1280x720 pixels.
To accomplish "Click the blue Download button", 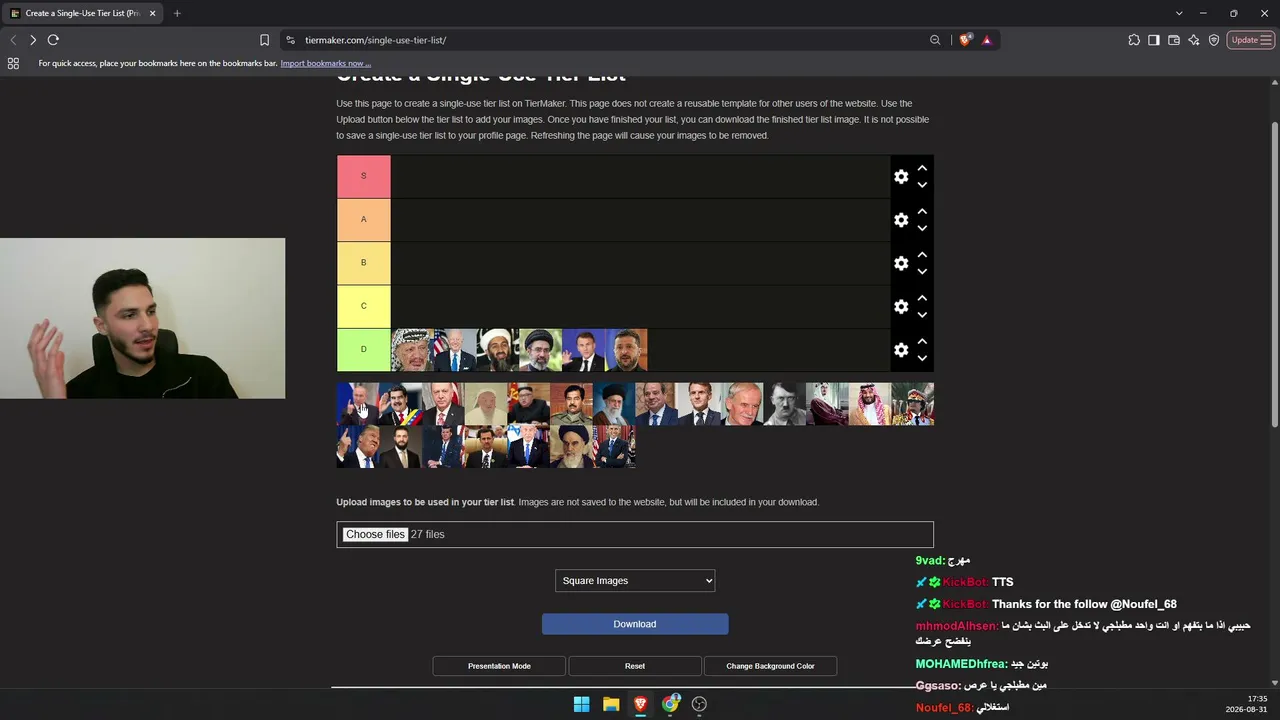I will pyautogui.click(x=635, y=624).
